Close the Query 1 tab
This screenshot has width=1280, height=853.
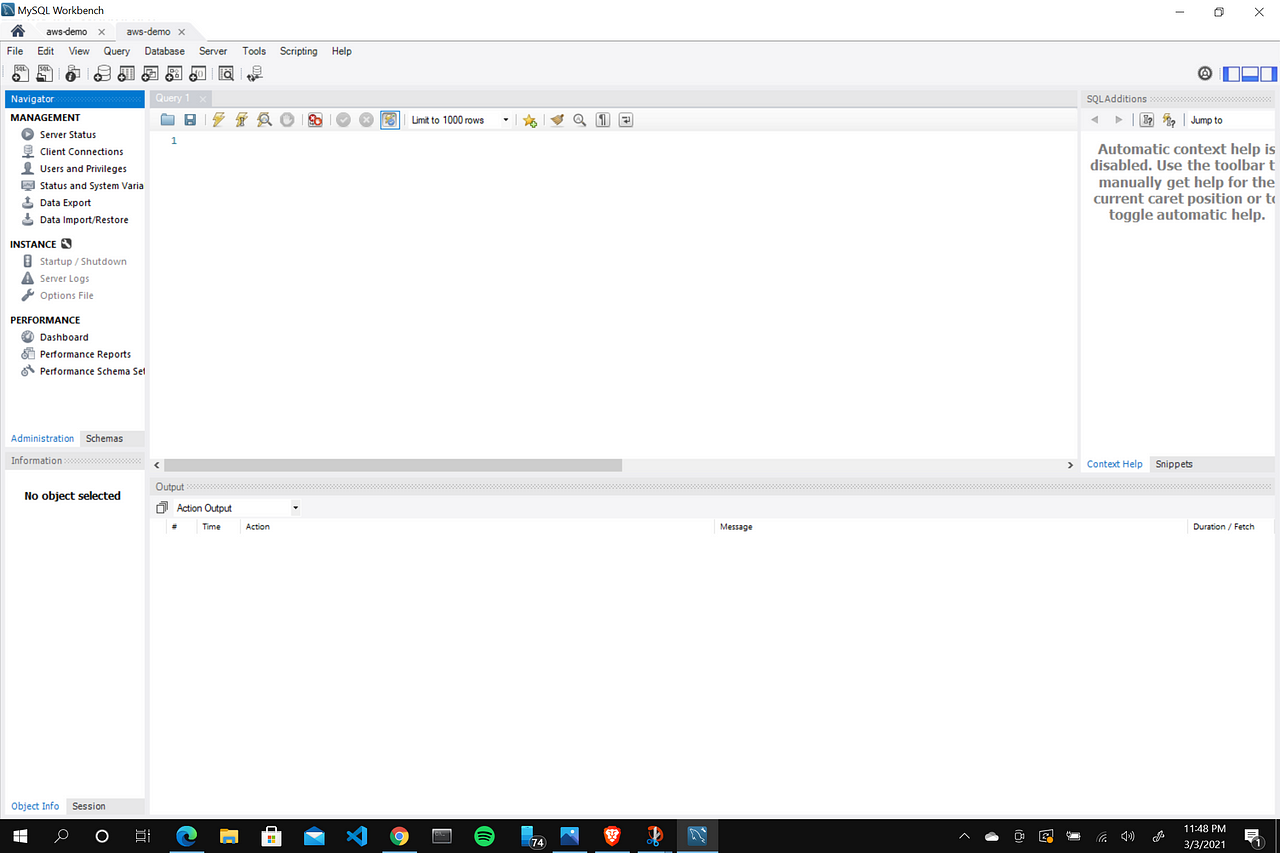(x=202, y=98)
